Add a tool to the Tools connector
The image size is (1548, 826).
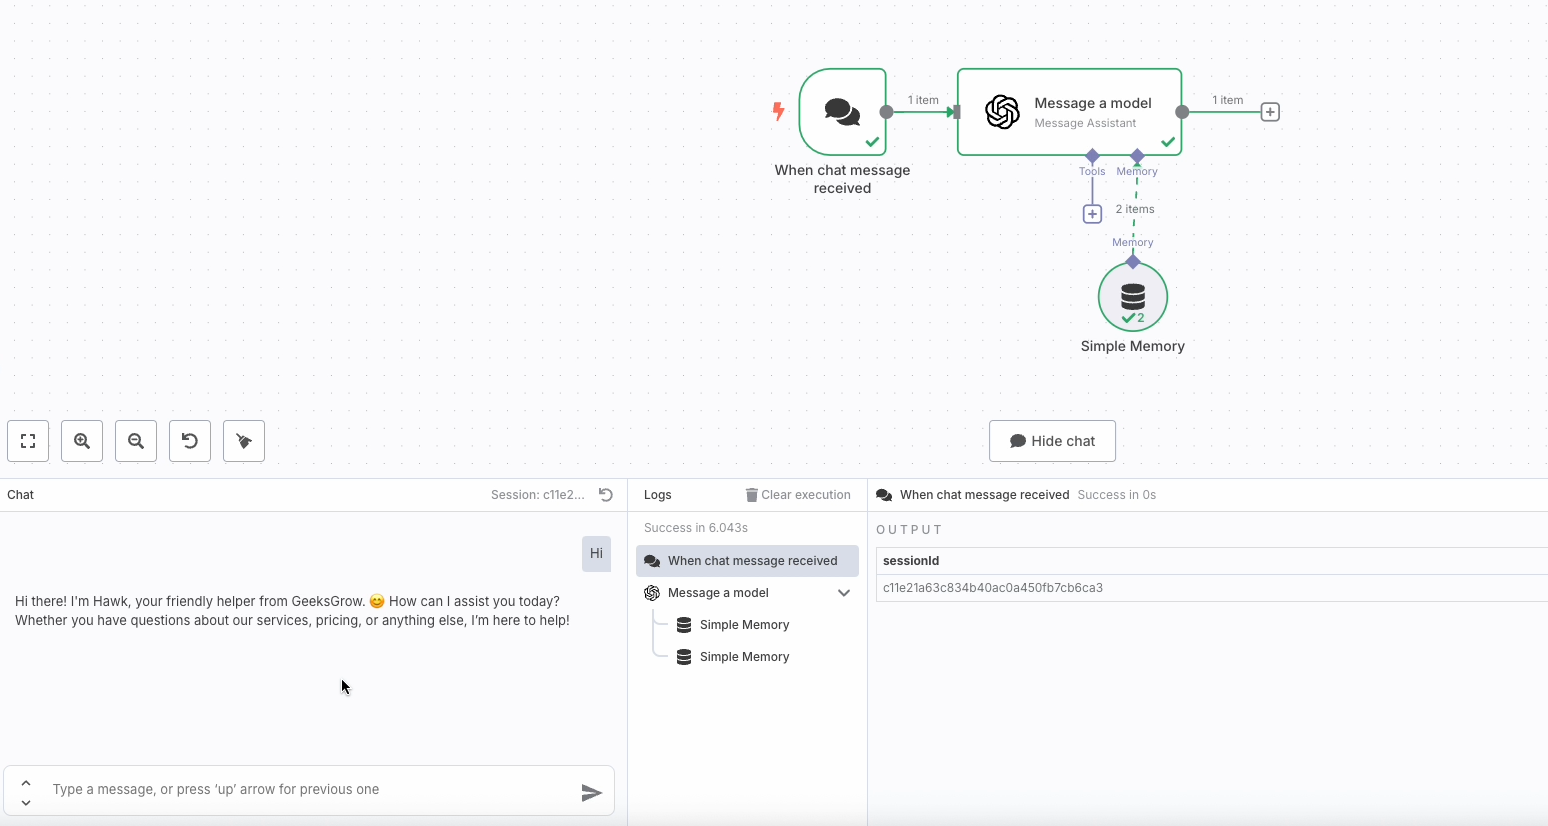(1092, 214)
